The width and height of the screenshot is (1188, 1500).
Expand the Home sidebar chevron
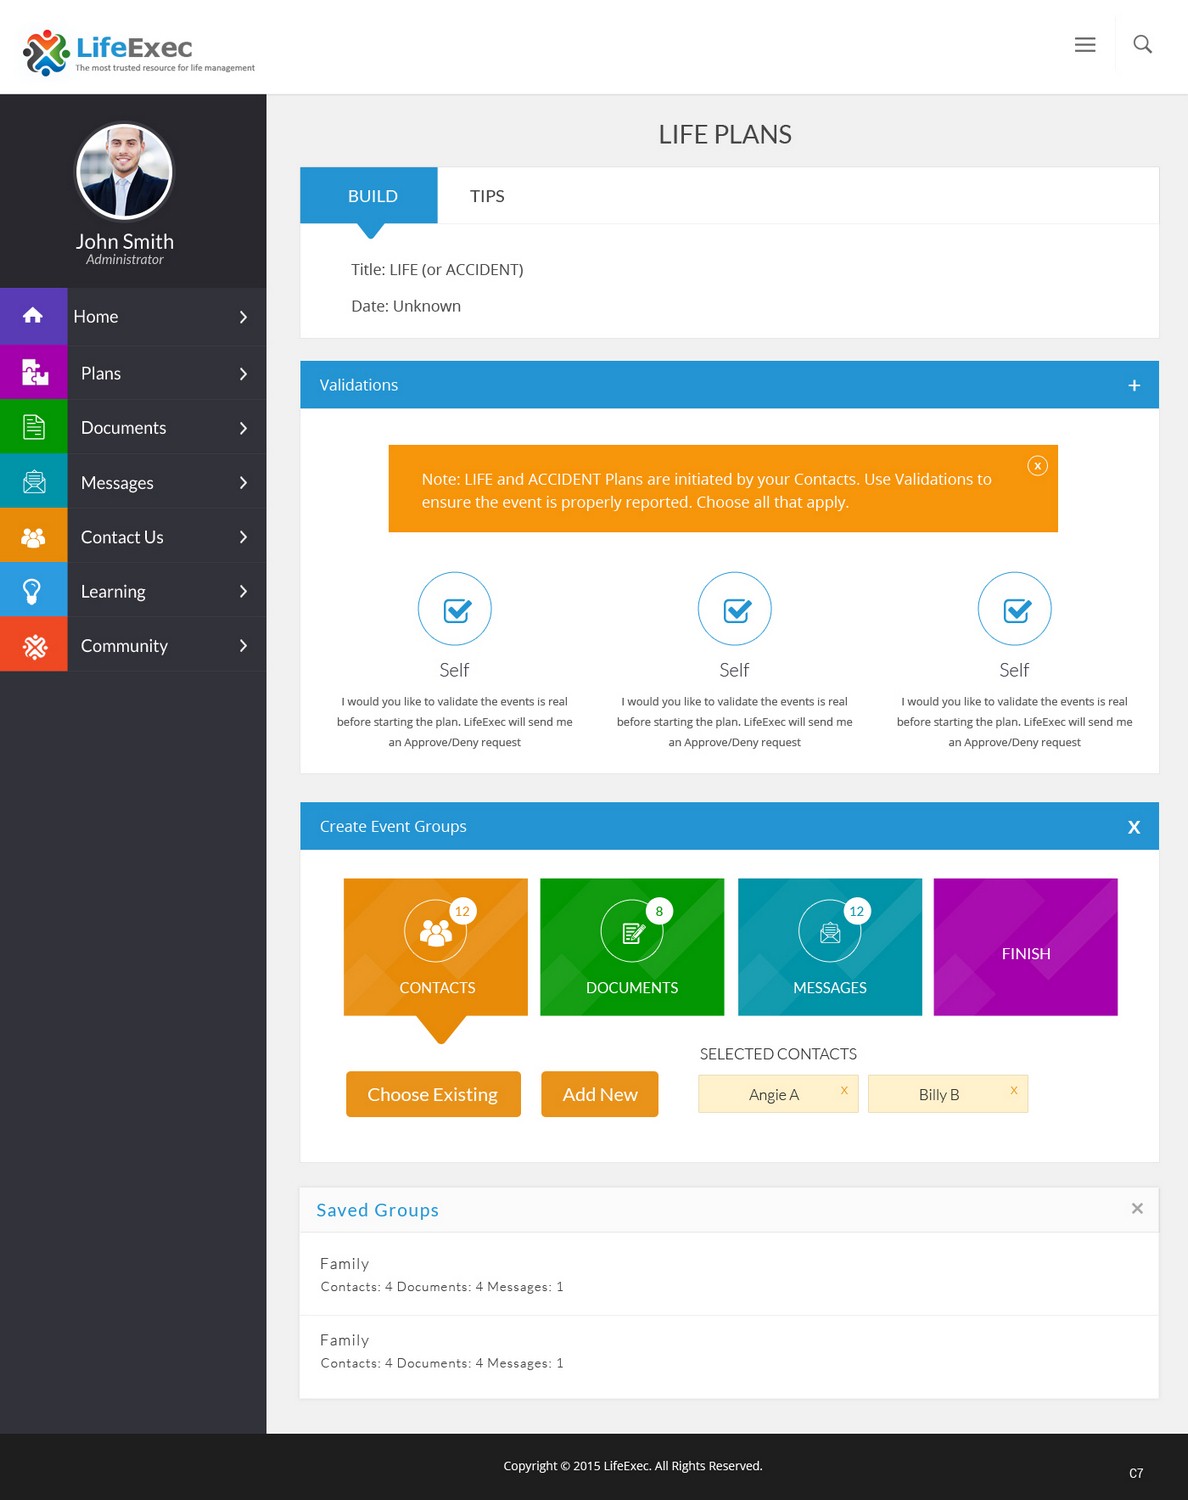tap(243, 317)
